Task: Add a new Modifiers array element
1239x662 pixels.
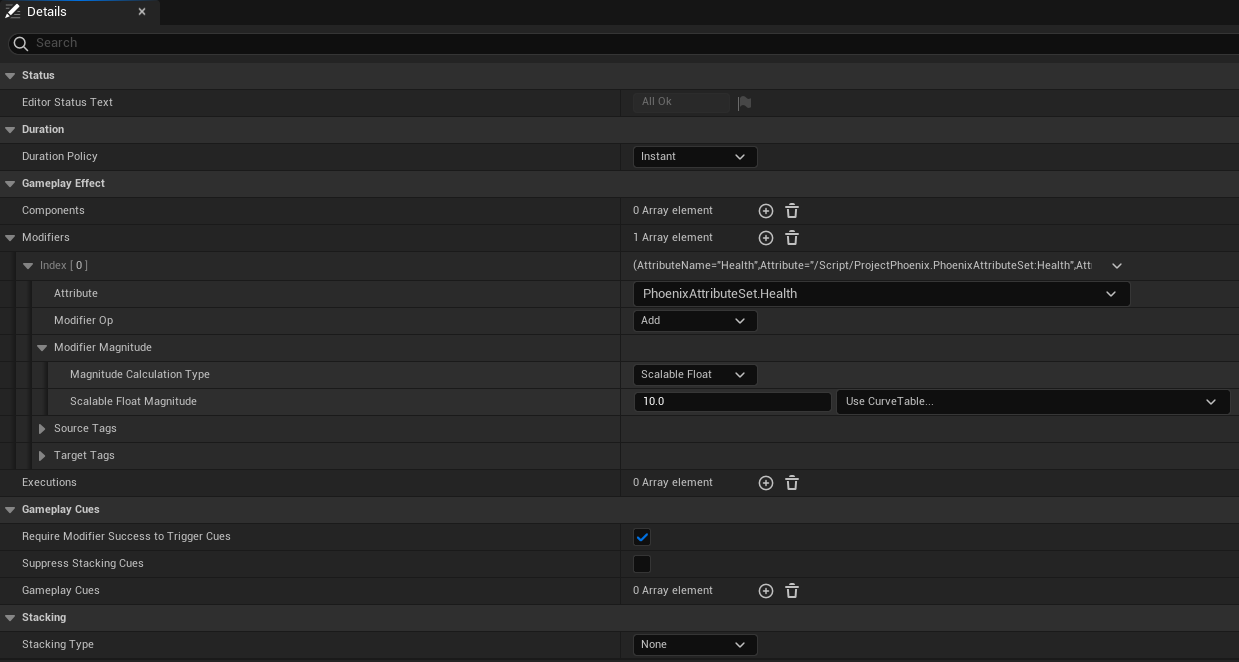Action: (766, 238)
